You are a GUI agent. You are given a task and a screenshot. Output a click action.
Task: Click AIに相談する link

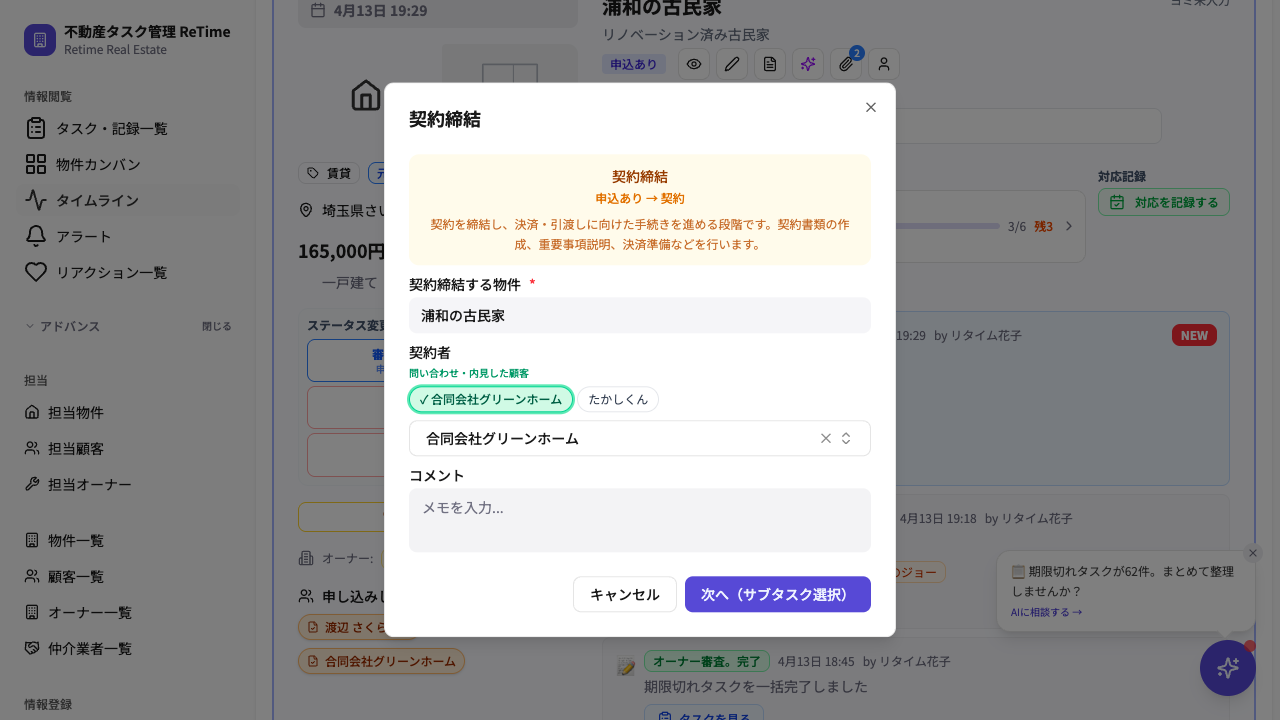[x=1046, y=612]
